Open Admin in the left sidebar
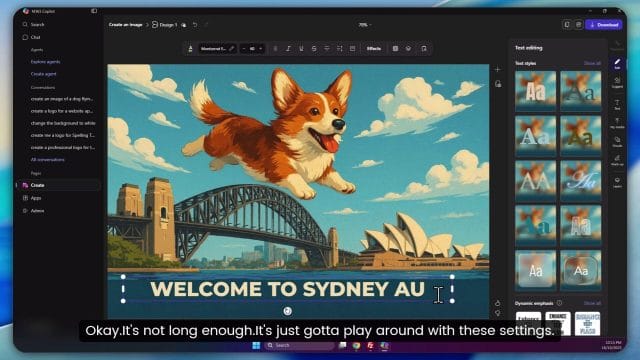This screenshot has height=360, width=640. [37, 211]
